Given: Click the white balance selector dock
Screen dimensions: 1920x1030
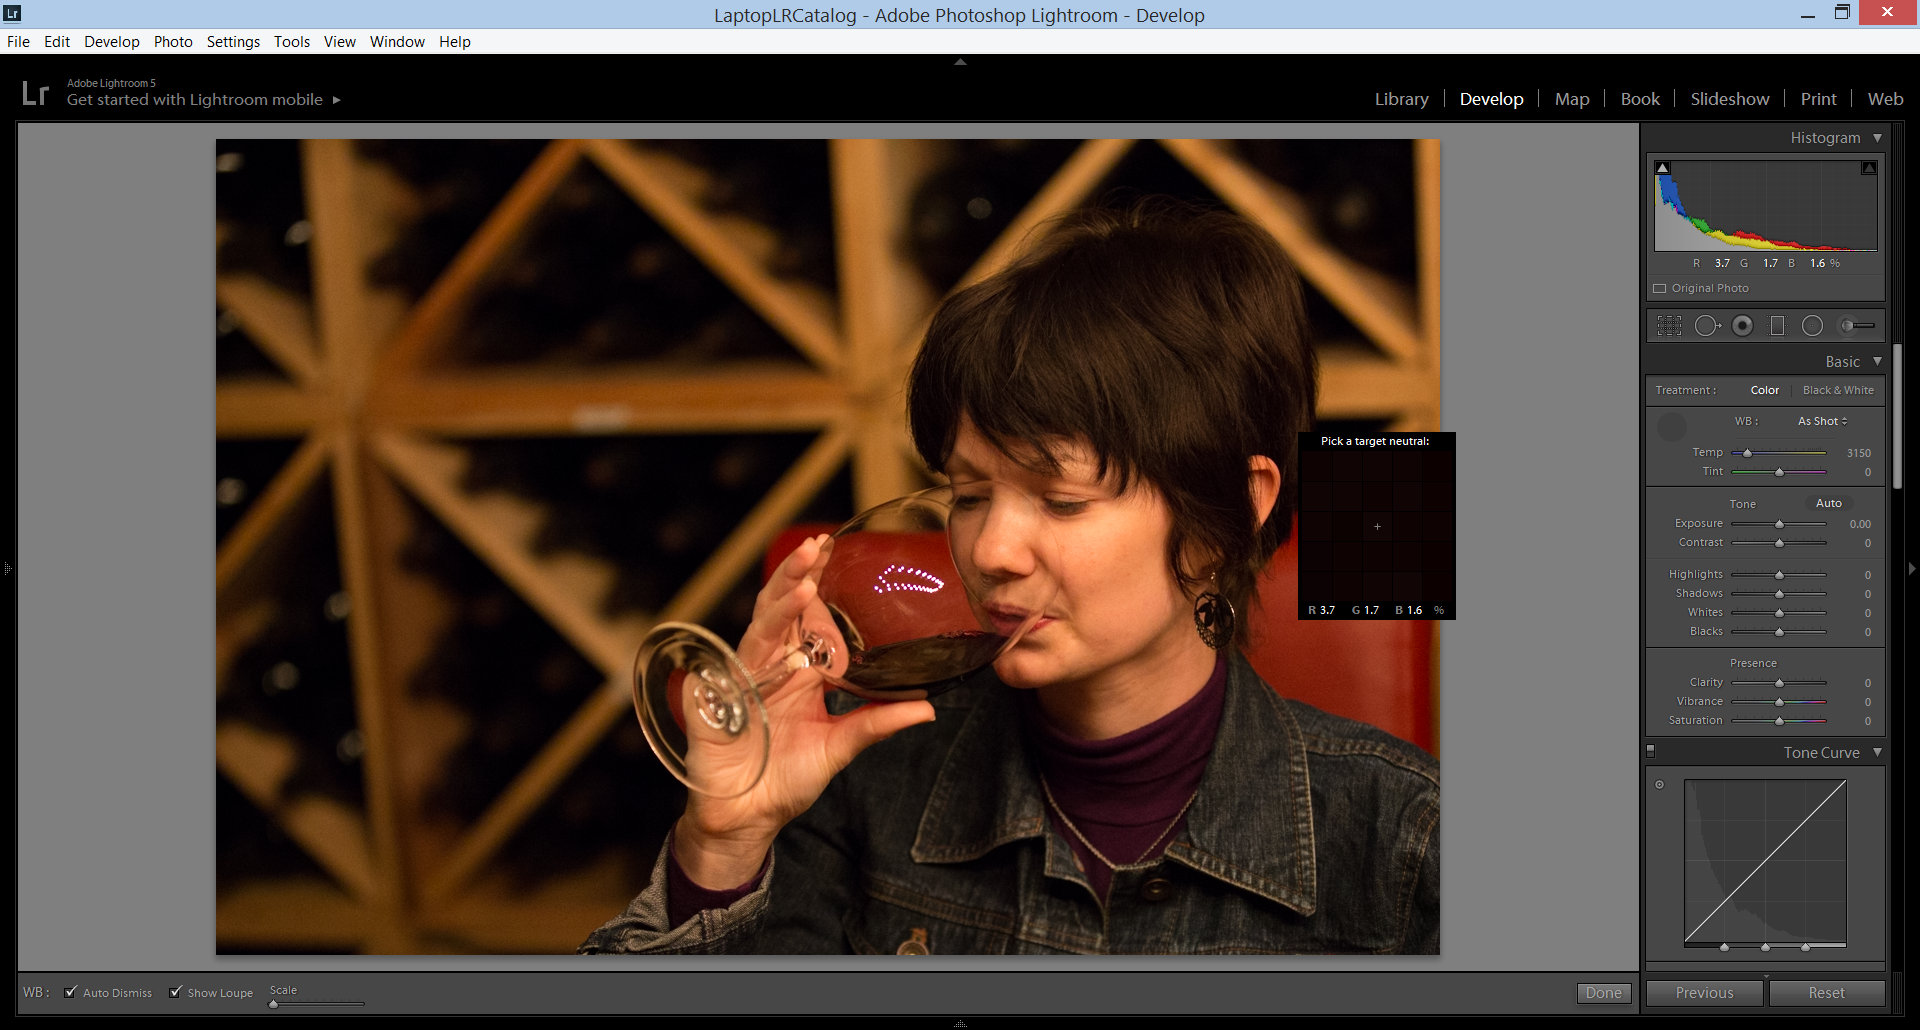Looking at the screenshot, I should (x=1672, y=426).
